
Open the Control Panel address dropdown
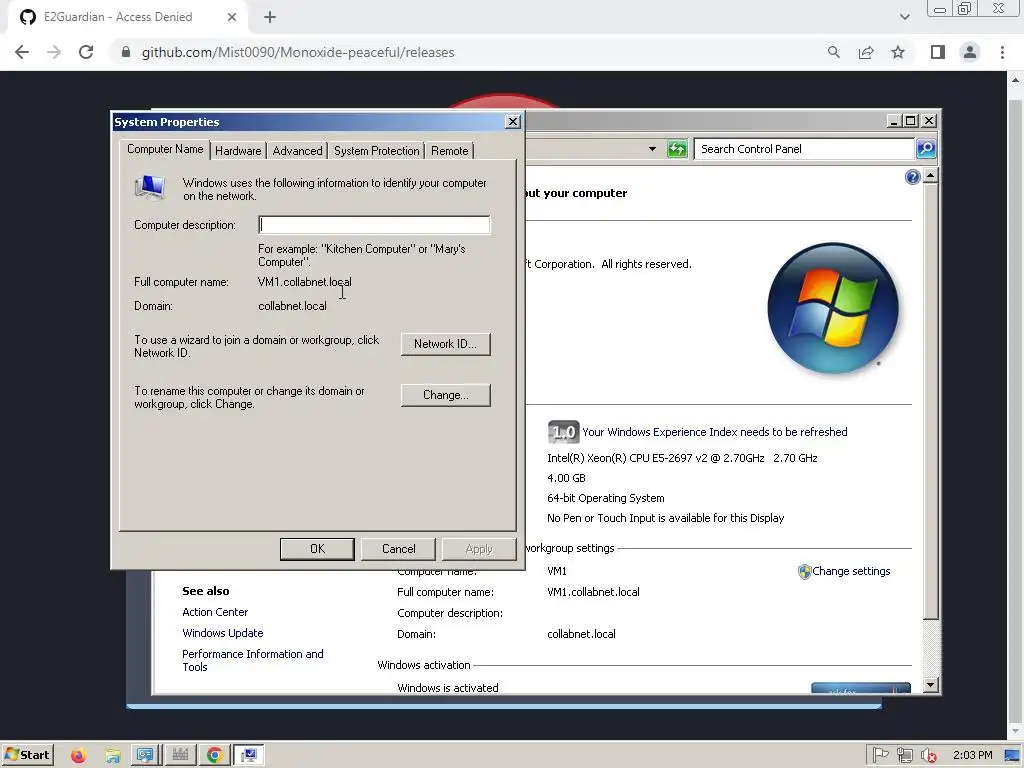pyautogui.click(x=652, y=149)
